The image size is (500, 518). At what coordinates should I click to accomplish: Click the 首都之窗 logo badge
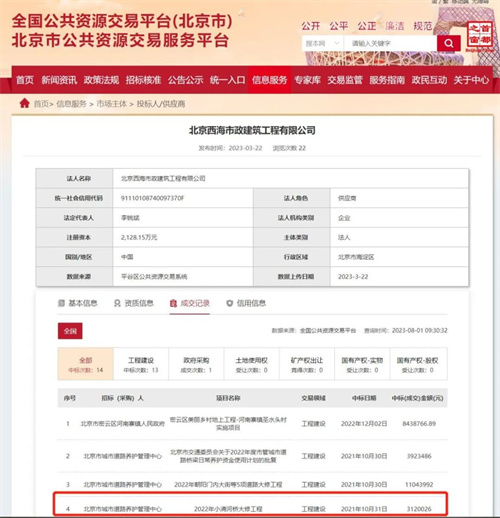pyautogui.click(x=480, y=36)
